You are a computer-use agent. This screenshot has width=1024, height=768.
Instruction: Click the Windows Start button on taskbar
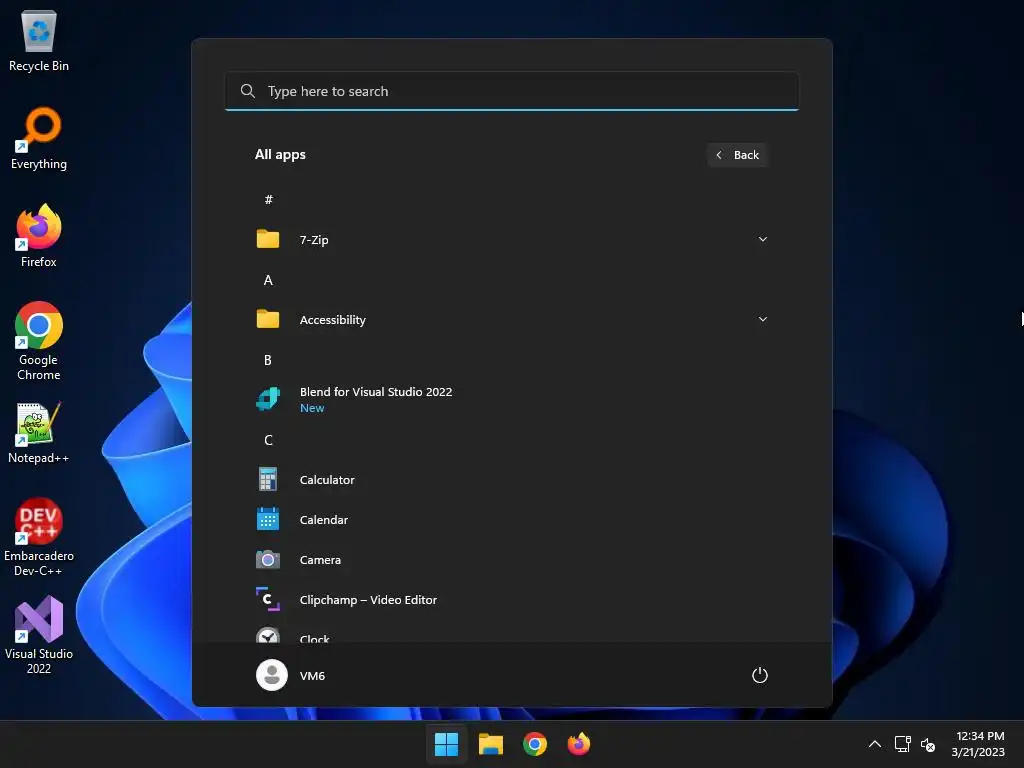[x=447, y=744]
